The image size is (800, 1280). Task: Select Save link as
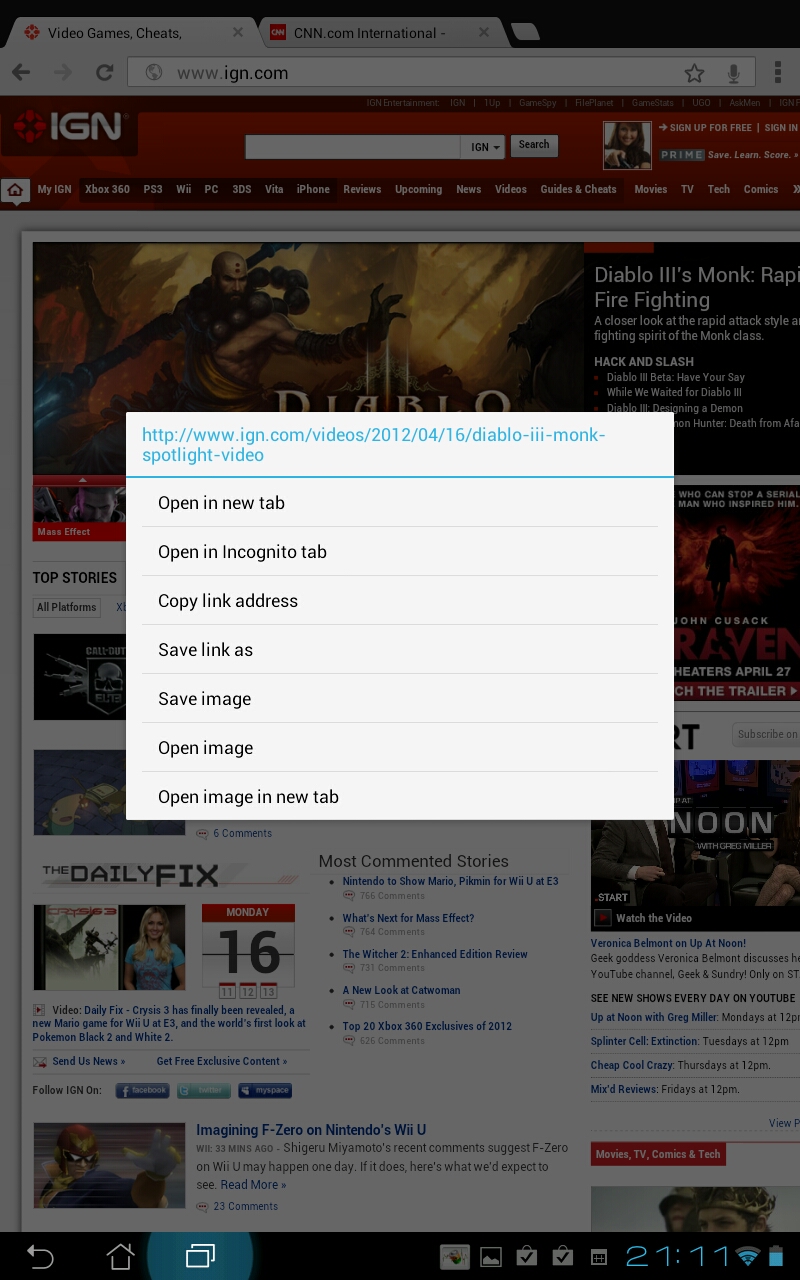pos(399,650)
